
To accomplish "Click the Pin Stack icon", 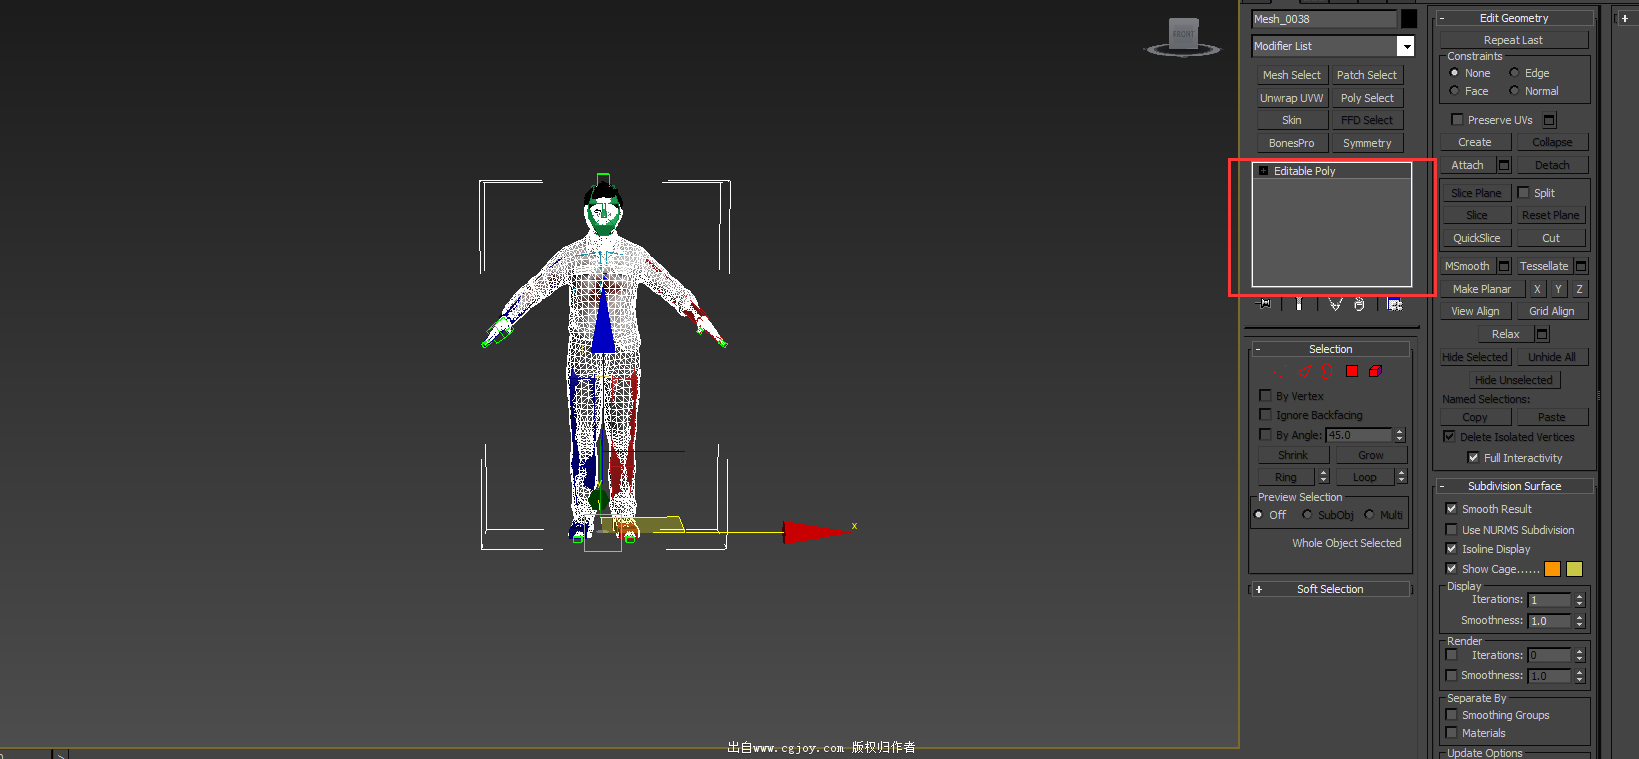I will coord(1265,304).
